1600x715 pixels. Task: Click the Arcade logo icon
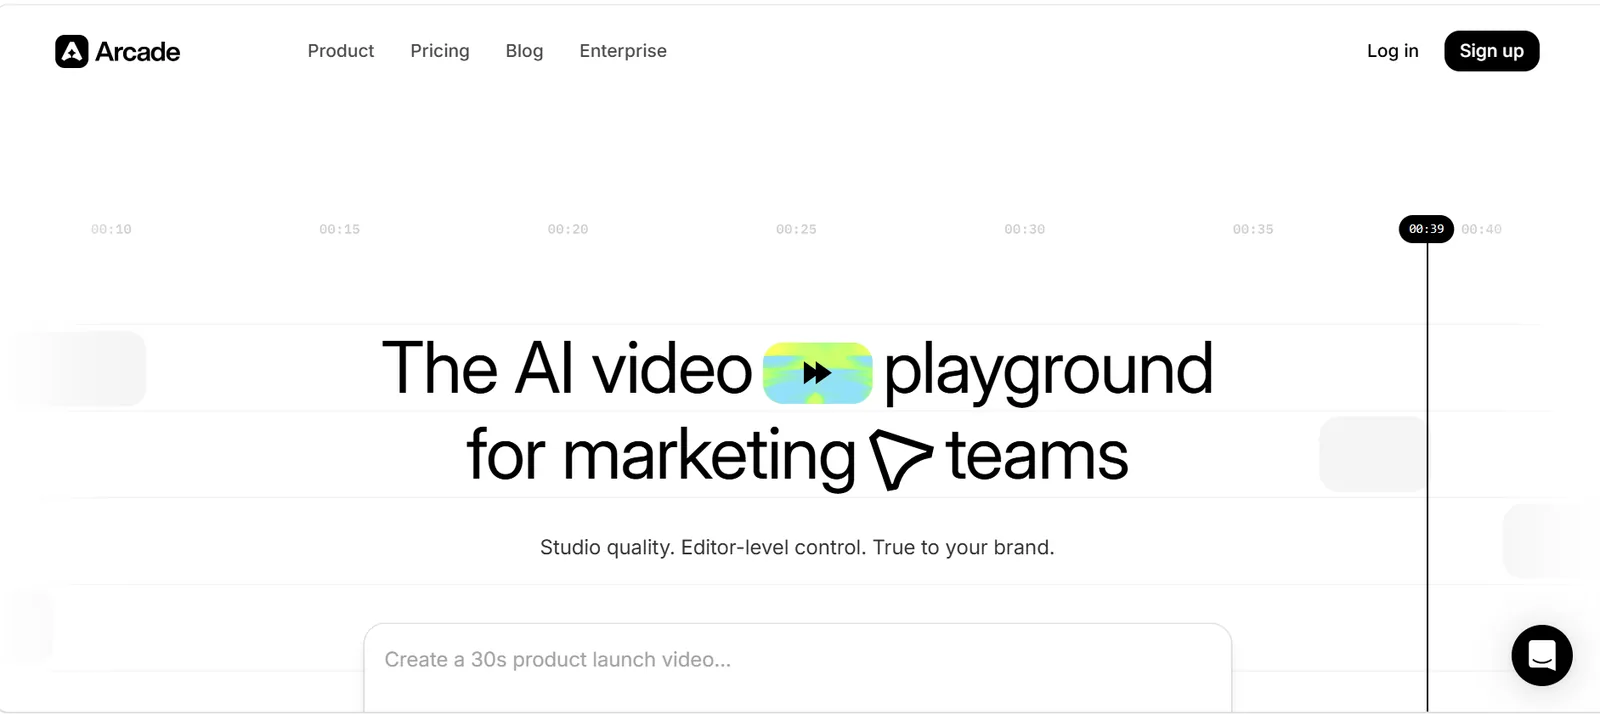72,51
